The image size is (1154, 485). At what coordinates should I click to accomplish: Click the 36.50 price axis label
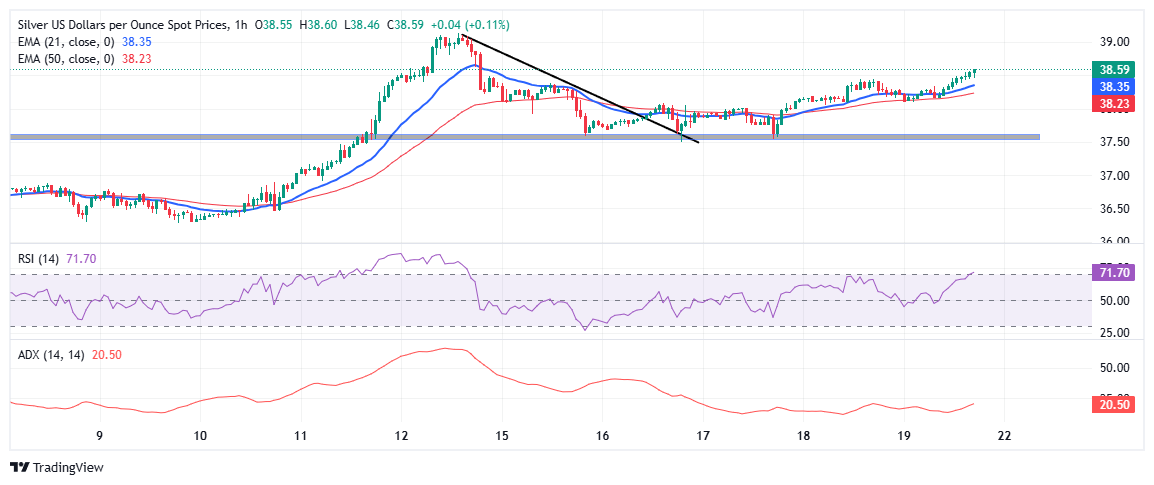coord(1113,209)
